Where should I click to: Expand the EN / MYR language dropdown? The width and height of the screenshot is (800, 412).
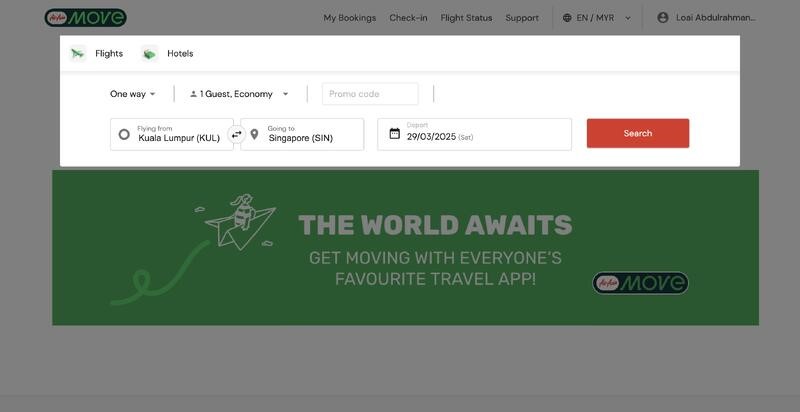[x=597, y=18]
